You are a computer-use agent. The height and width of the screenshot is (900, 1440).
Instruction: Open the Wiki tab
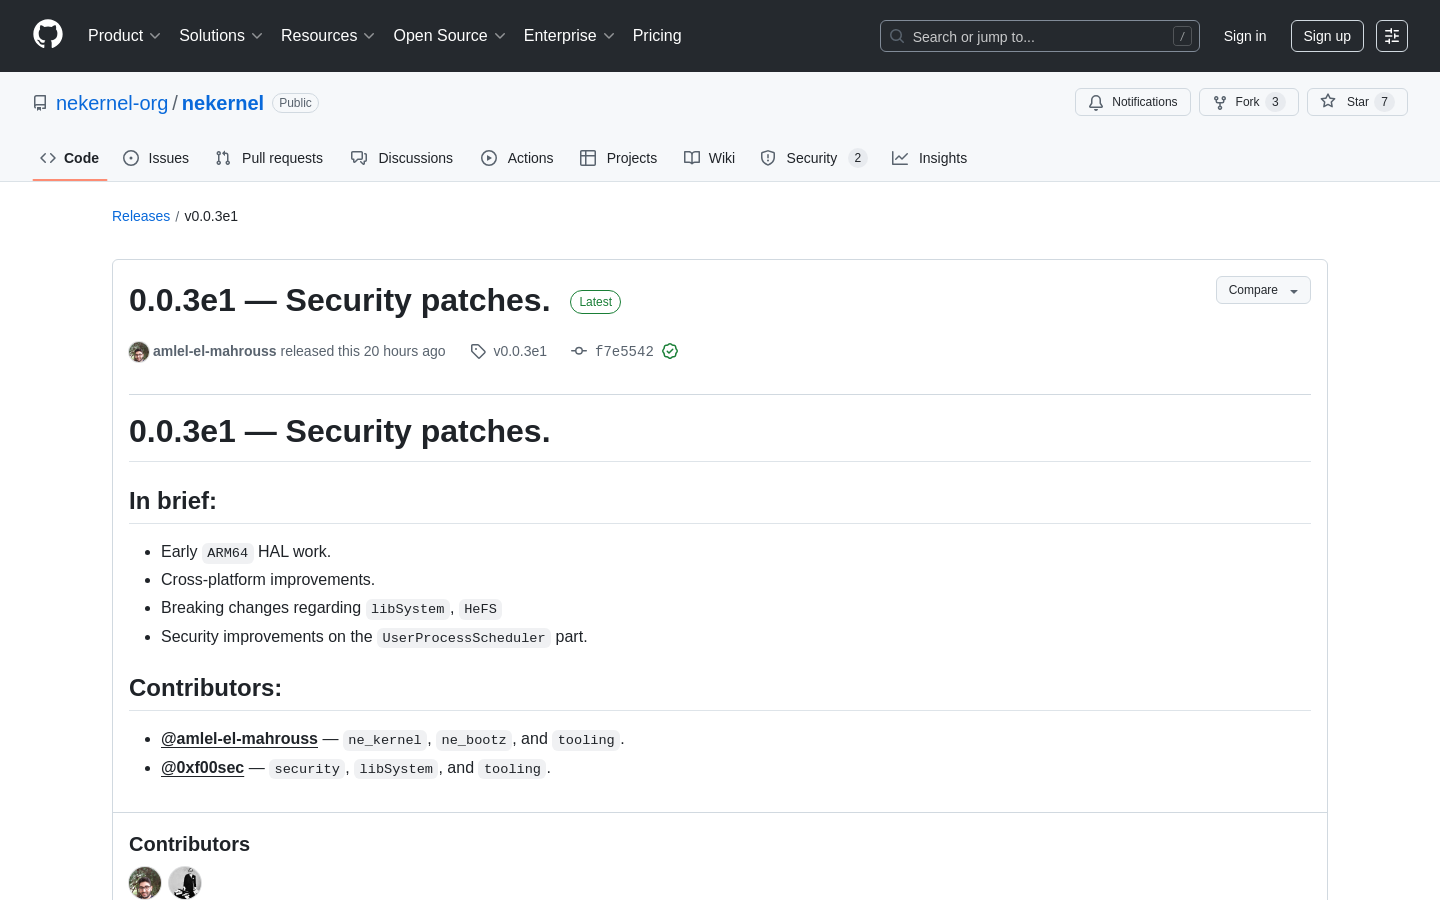coord(710,158)
